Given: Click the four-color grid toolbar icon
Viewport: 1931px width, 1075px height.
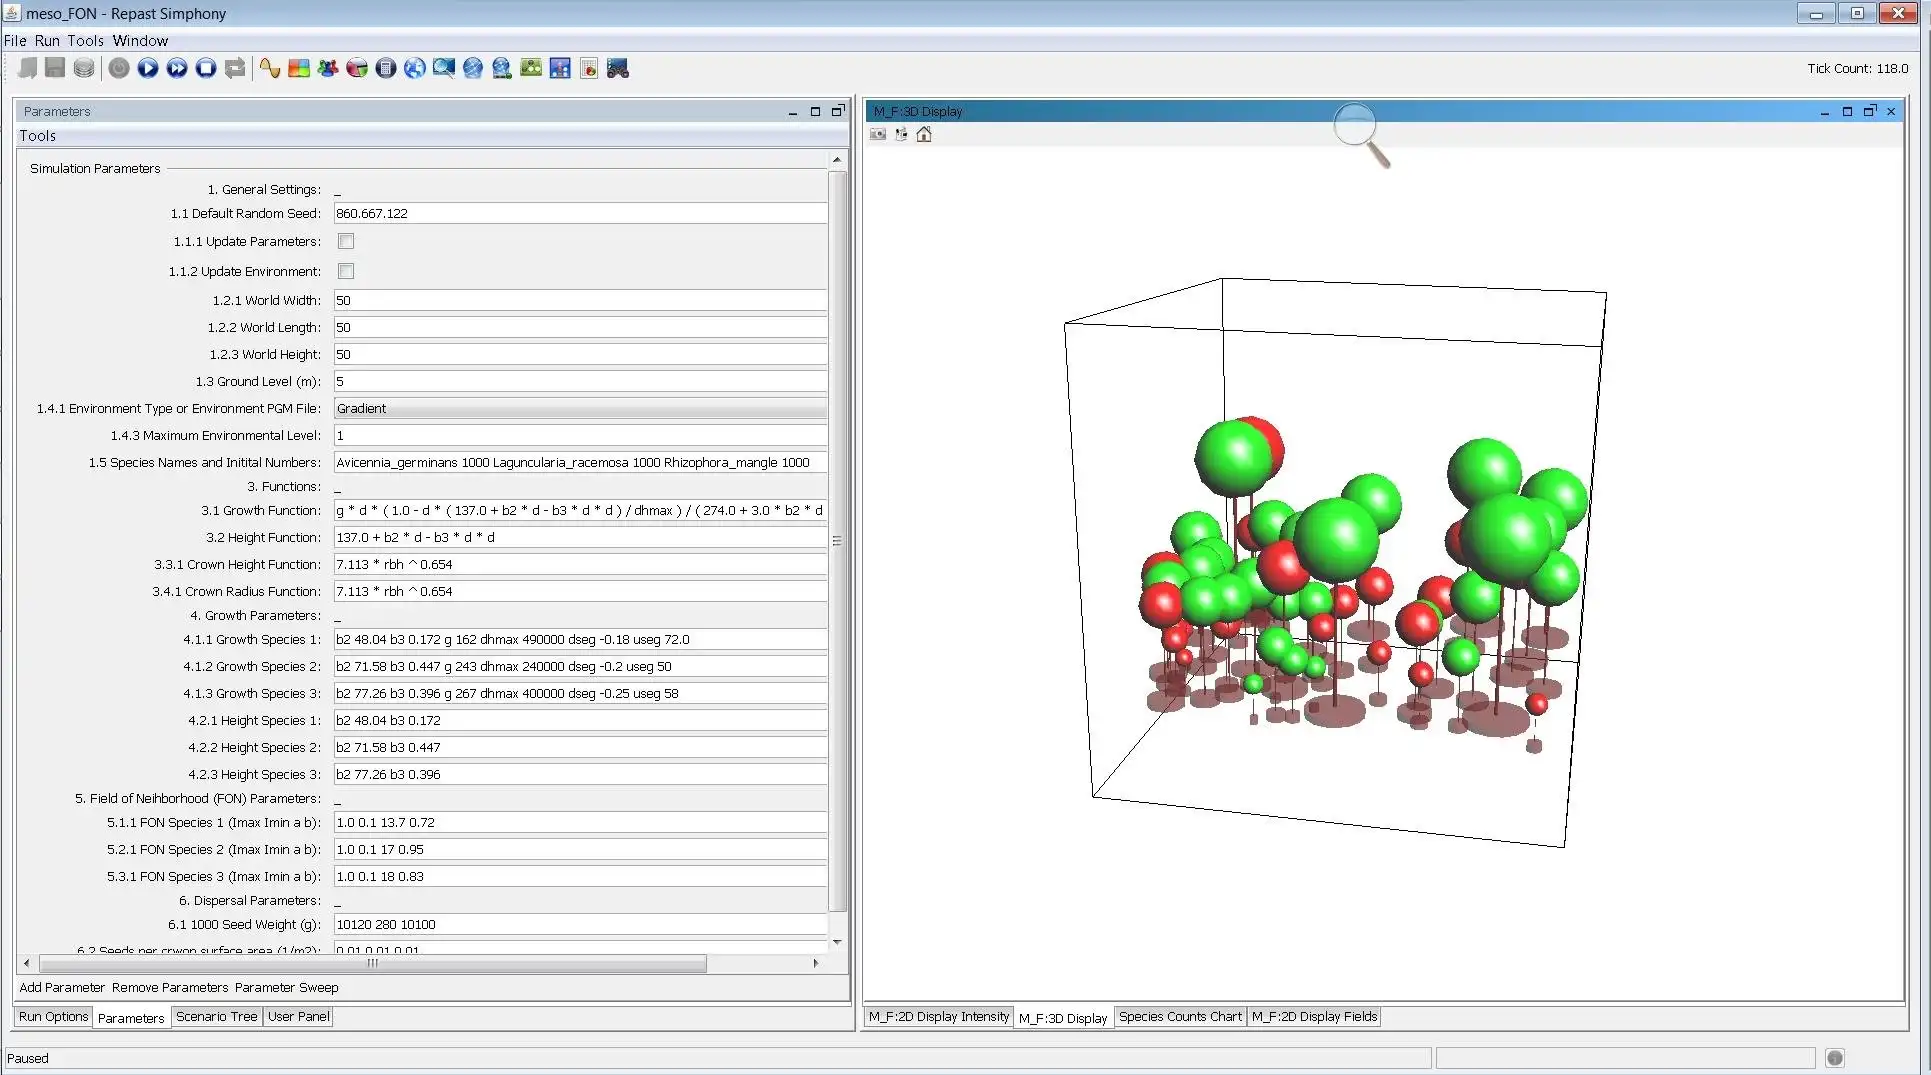Looking at the screenshot, I should [299, 68].
